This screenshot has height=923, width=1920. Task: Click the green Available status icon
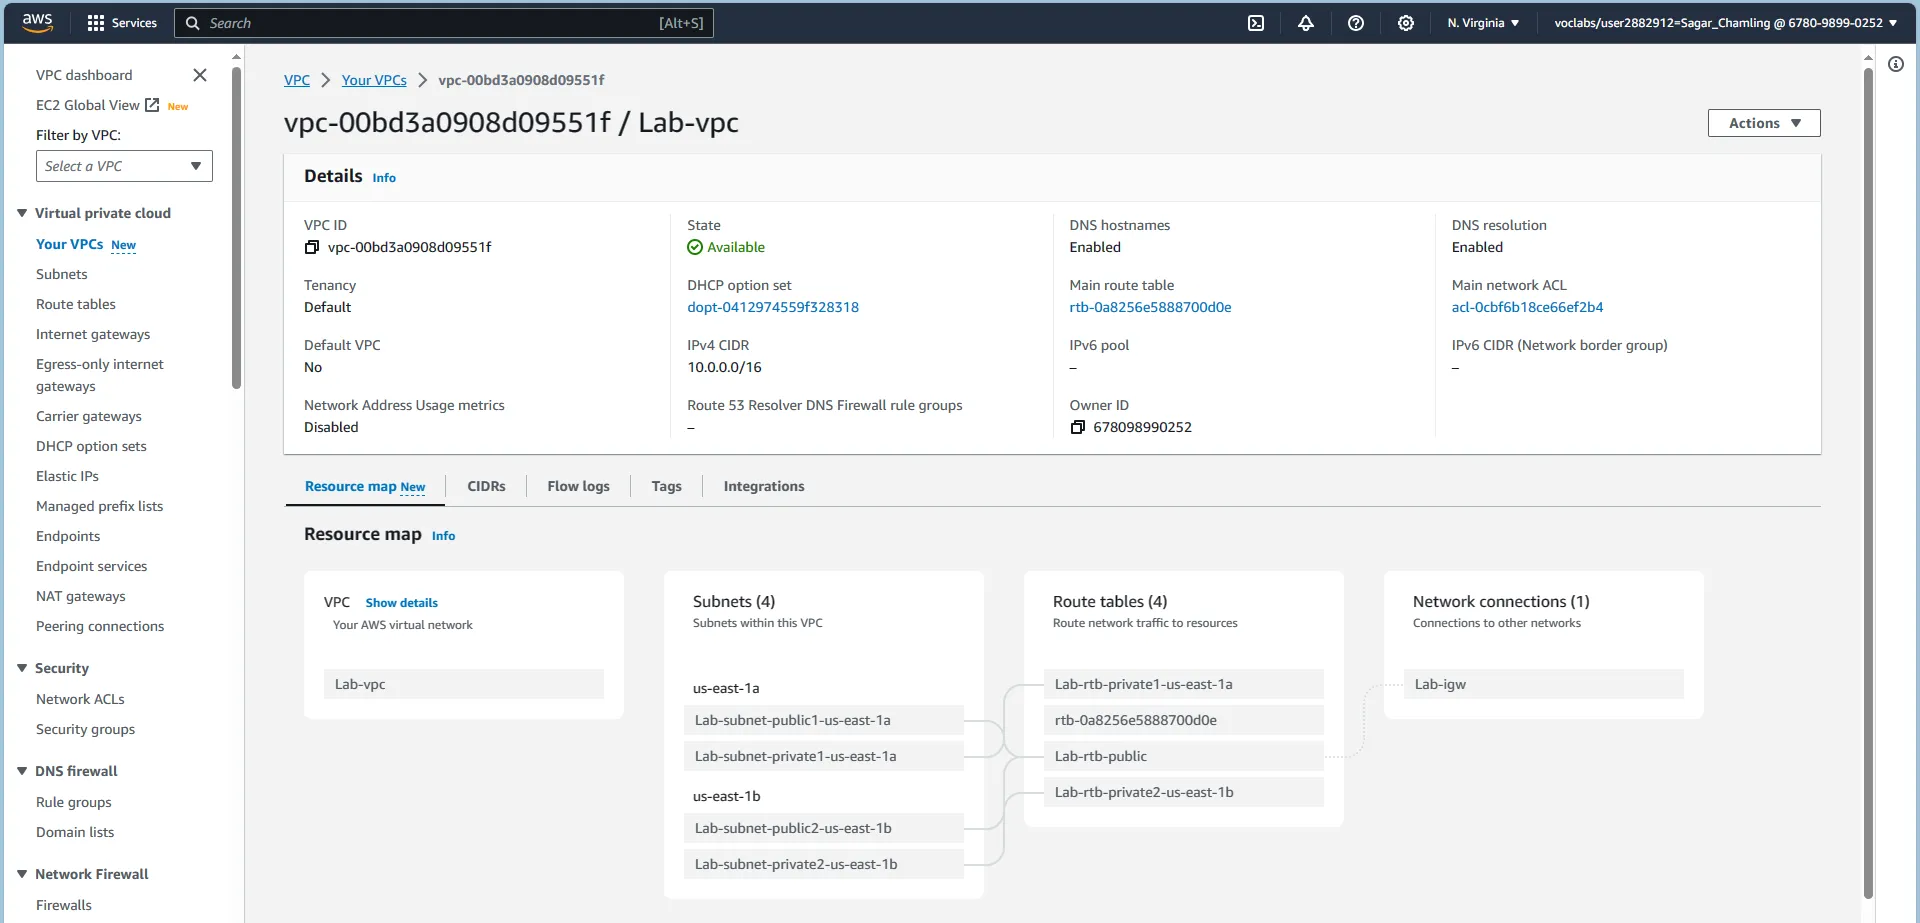click(695, 247)
